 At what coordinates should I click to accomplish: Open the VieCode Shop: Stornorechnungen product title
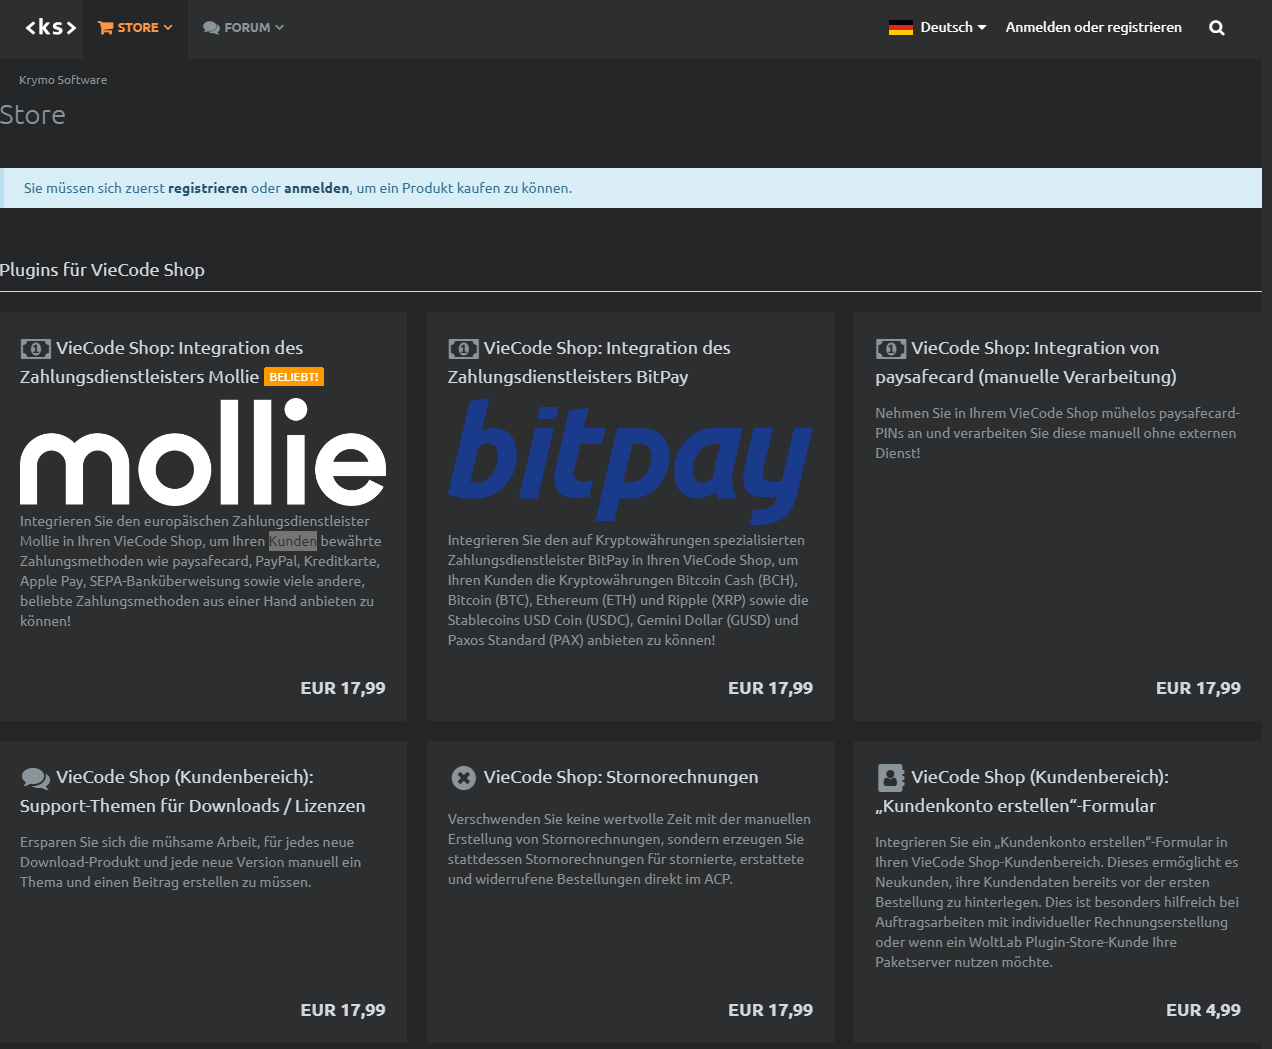(x=620, y=777)
